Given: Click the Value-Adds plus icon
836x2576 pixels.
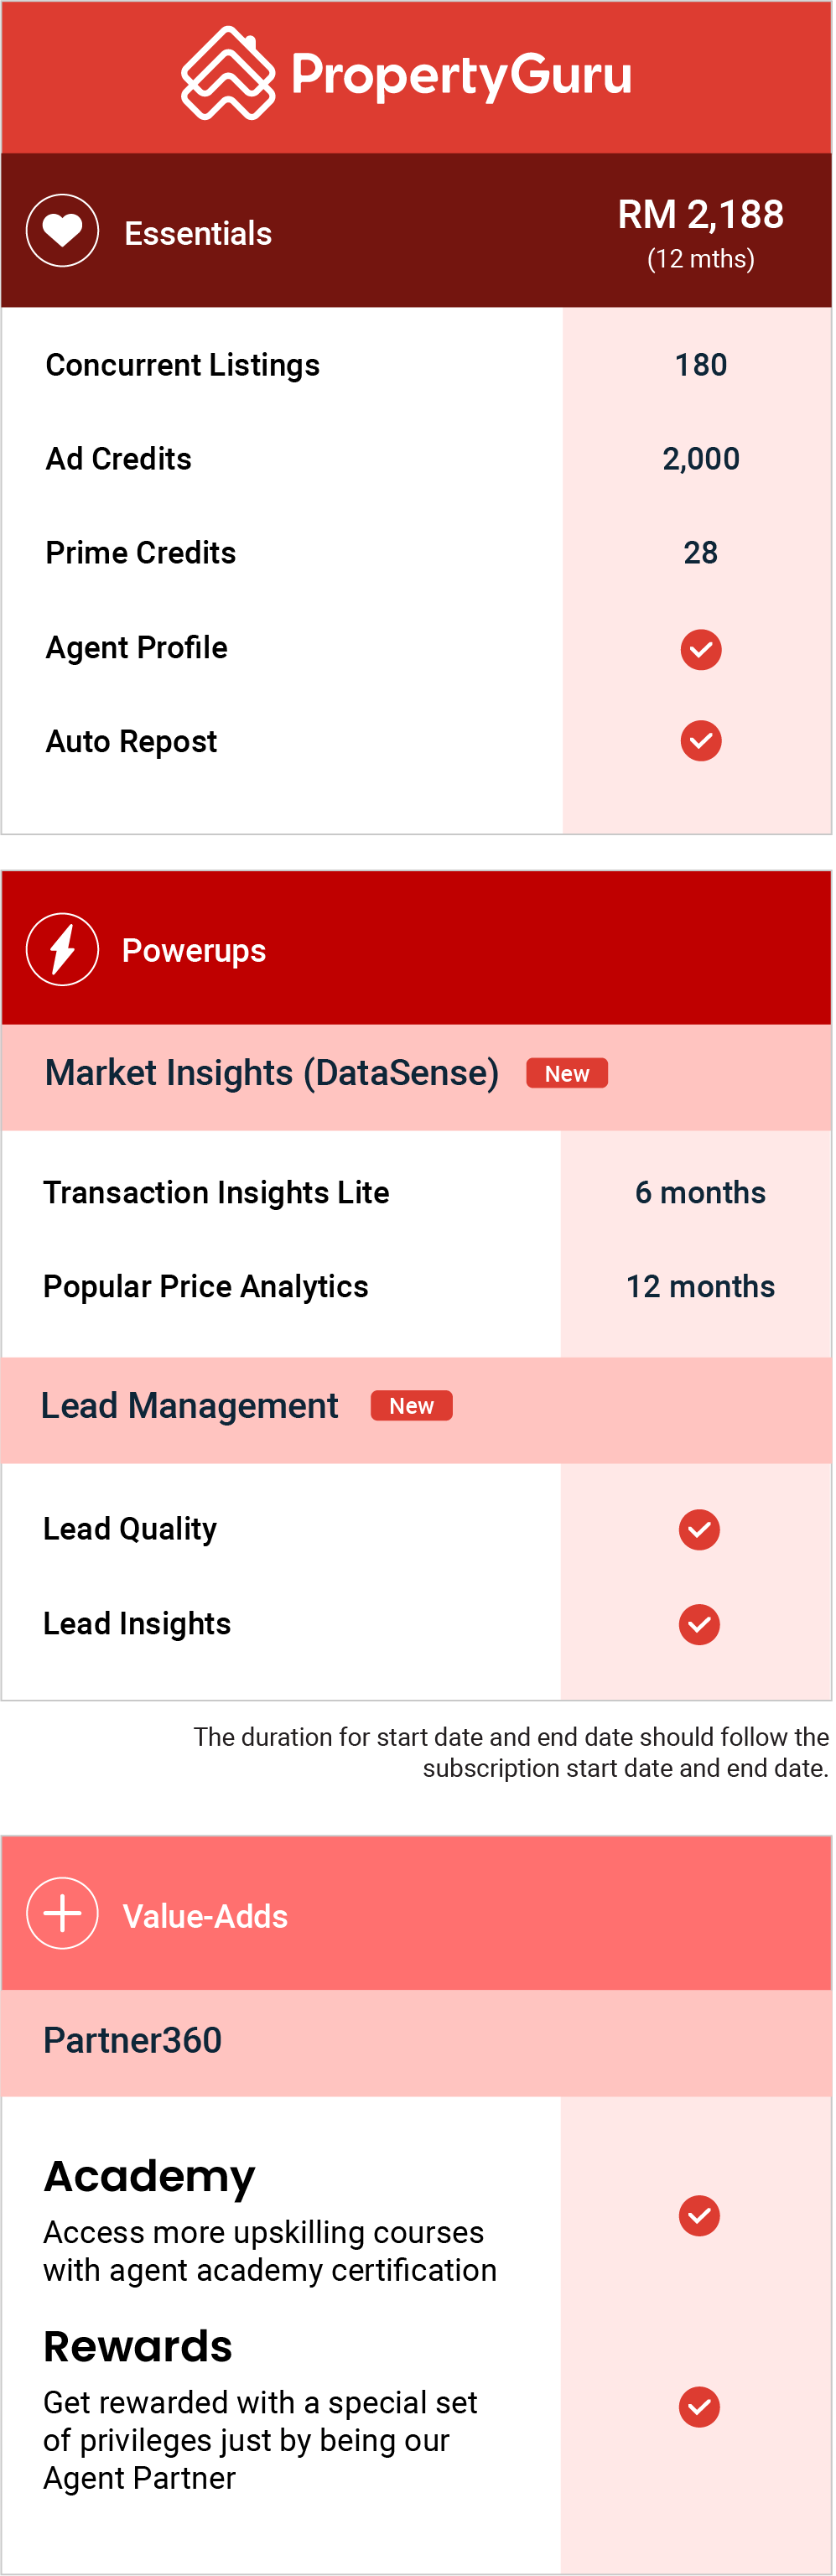Looking at the screenshot, I should tap(62, 1916).
